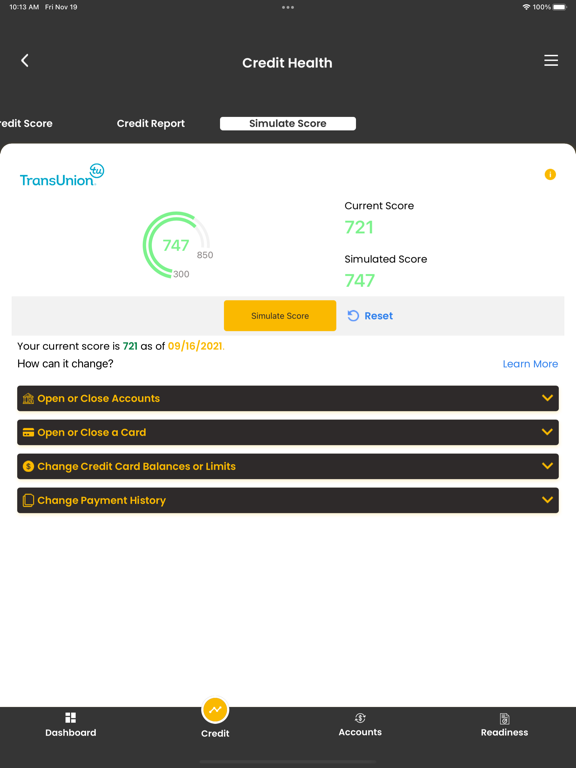Click the 300 minimum label on gauge
Viewport: 576px width, 768px height.
[181, 274]
